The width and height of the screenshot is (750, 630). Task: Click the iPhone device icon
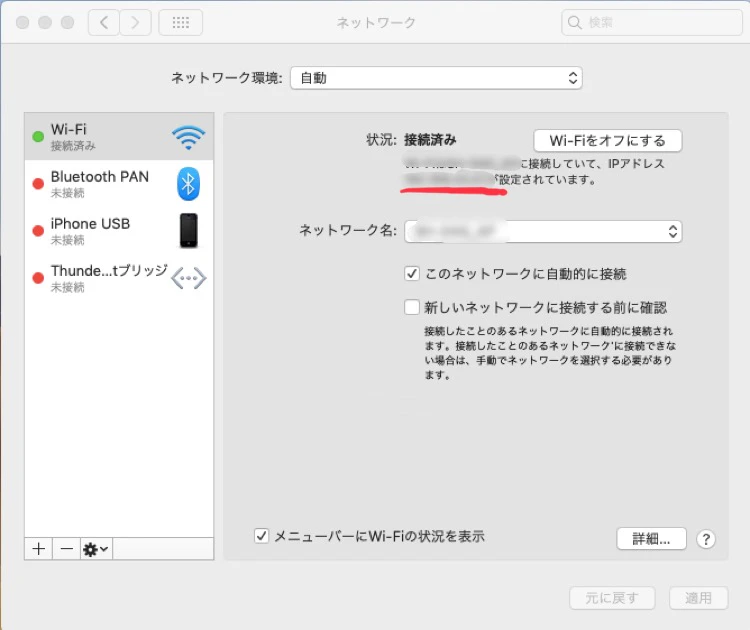(x=188, y=231)
